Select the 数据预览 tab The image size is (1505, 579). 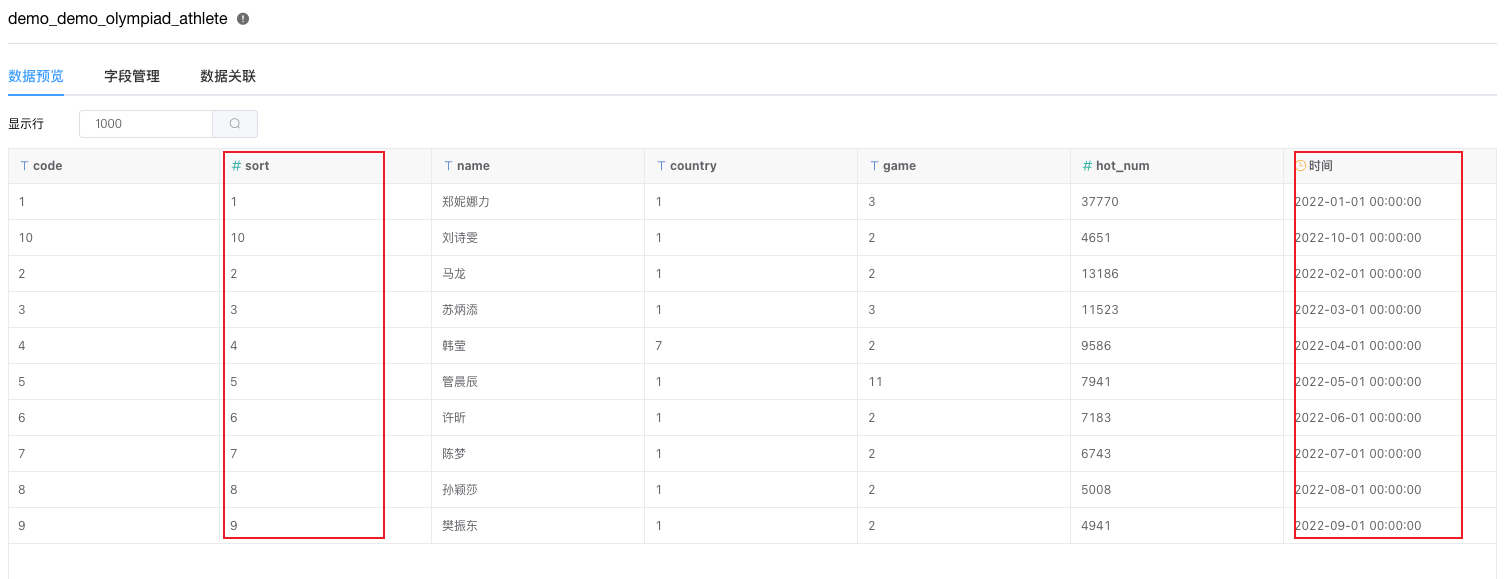click(x=37, y=76)
